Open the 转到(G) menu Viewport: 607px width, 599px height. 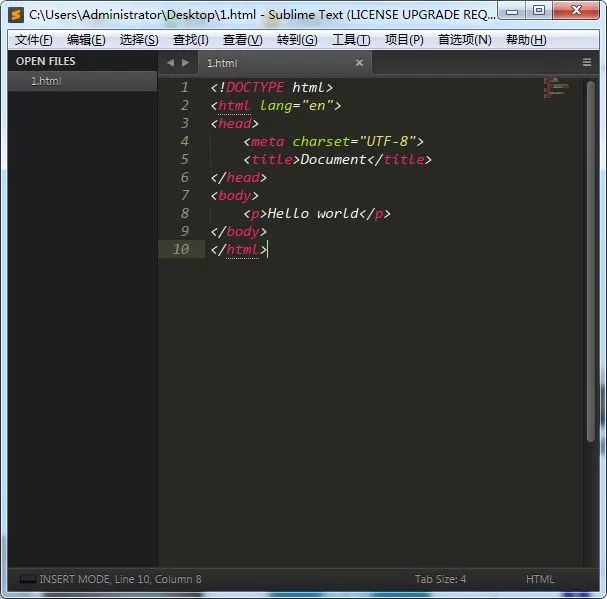click(297, 40)
